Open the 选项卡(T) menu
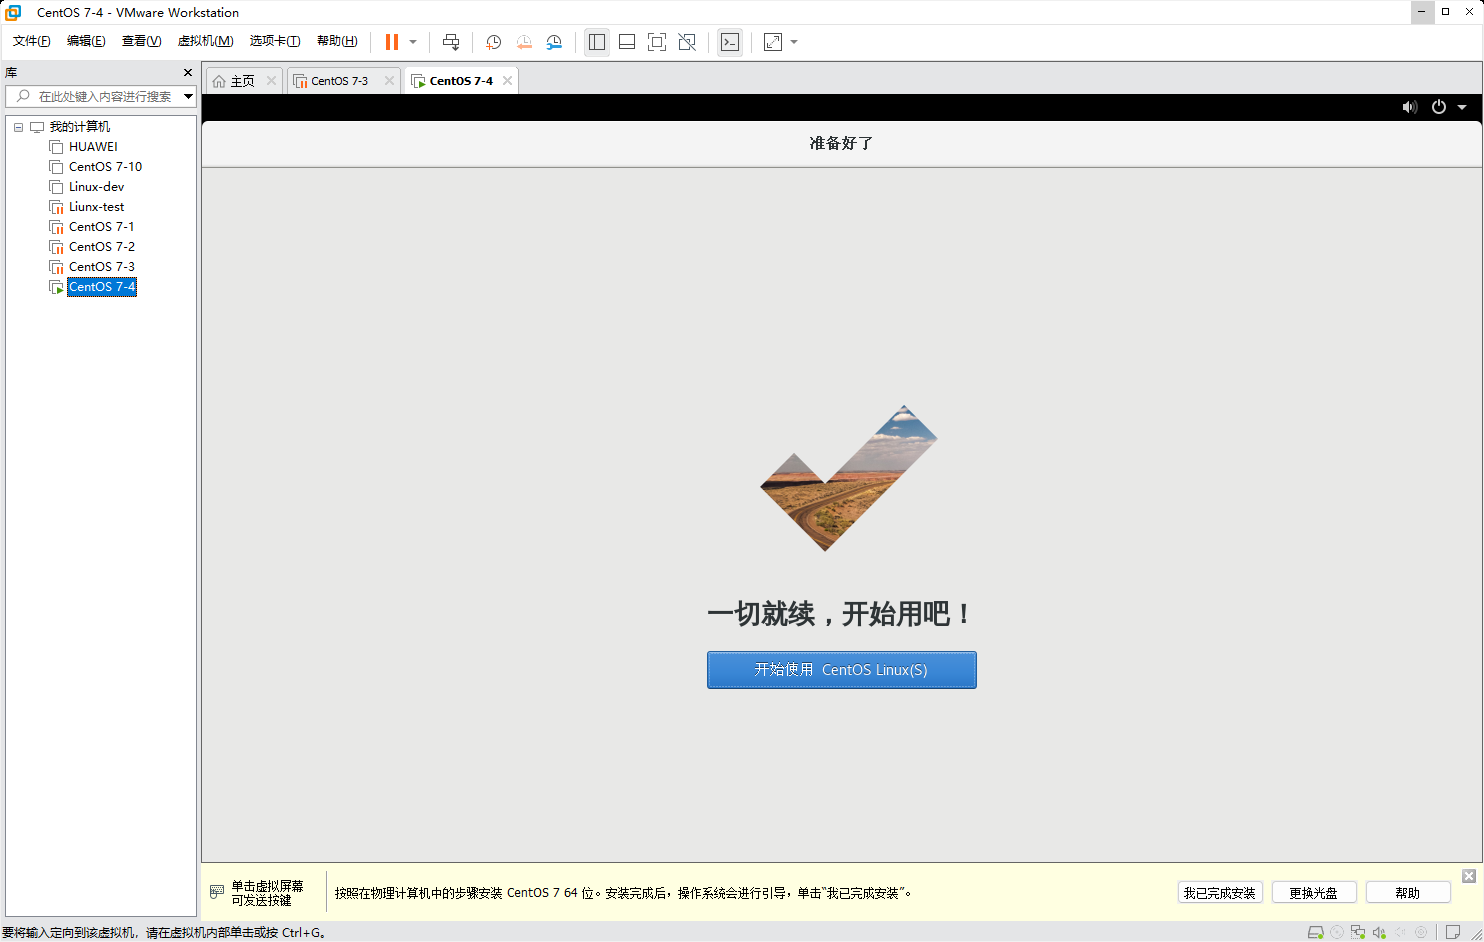This screenshot has width=1484, height=942. click(275, 41)
